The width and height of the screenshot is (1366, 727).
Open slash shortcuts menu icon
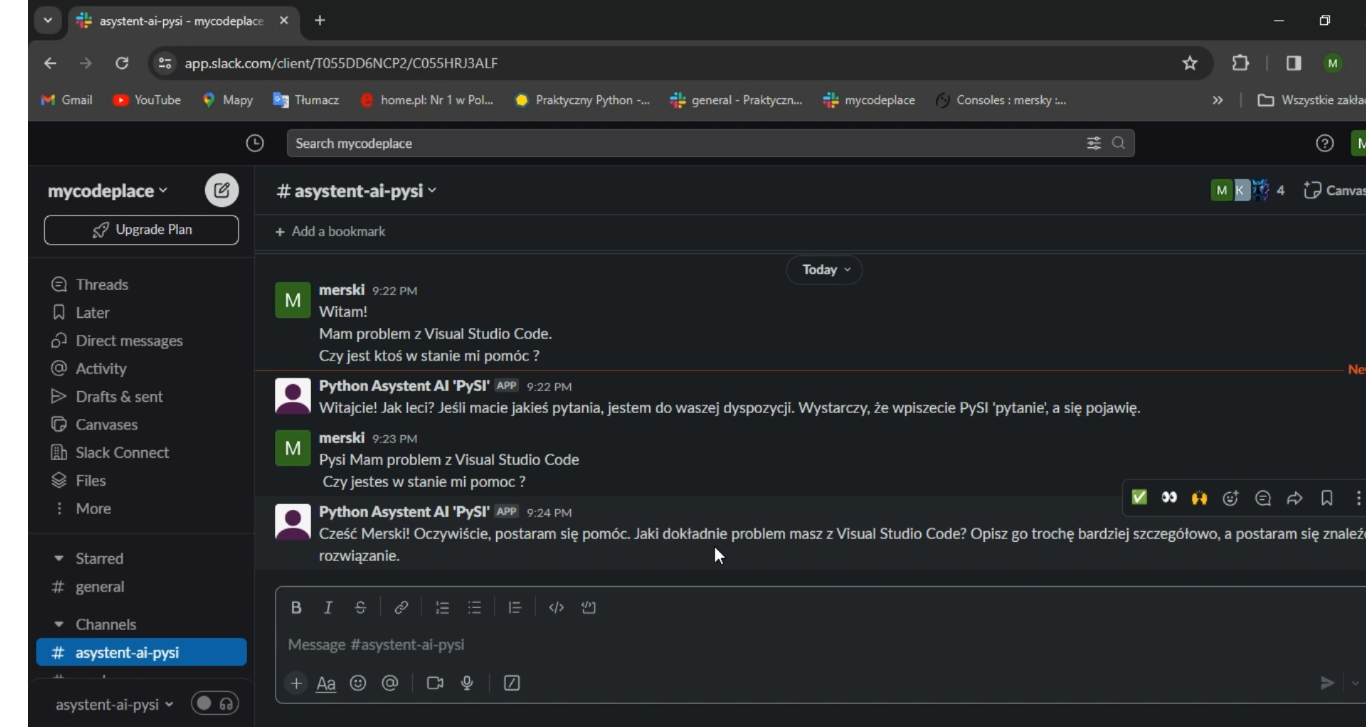point(512,683)
